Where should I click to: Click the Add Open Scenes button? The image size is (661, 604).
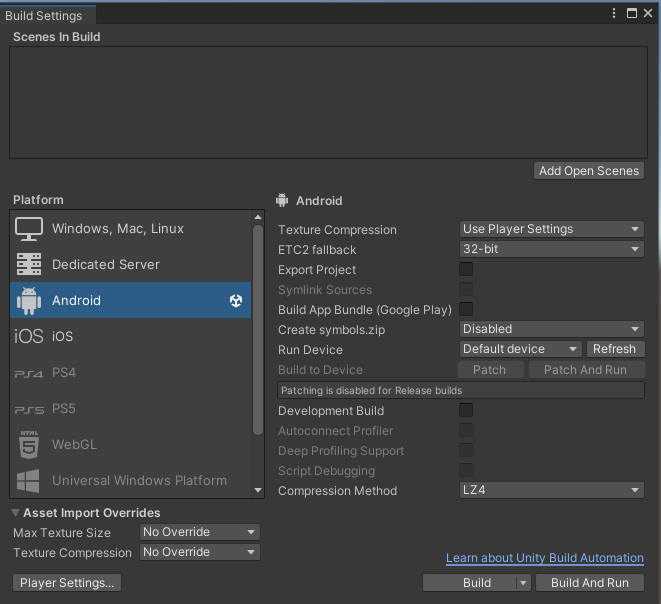coord(589,171)
